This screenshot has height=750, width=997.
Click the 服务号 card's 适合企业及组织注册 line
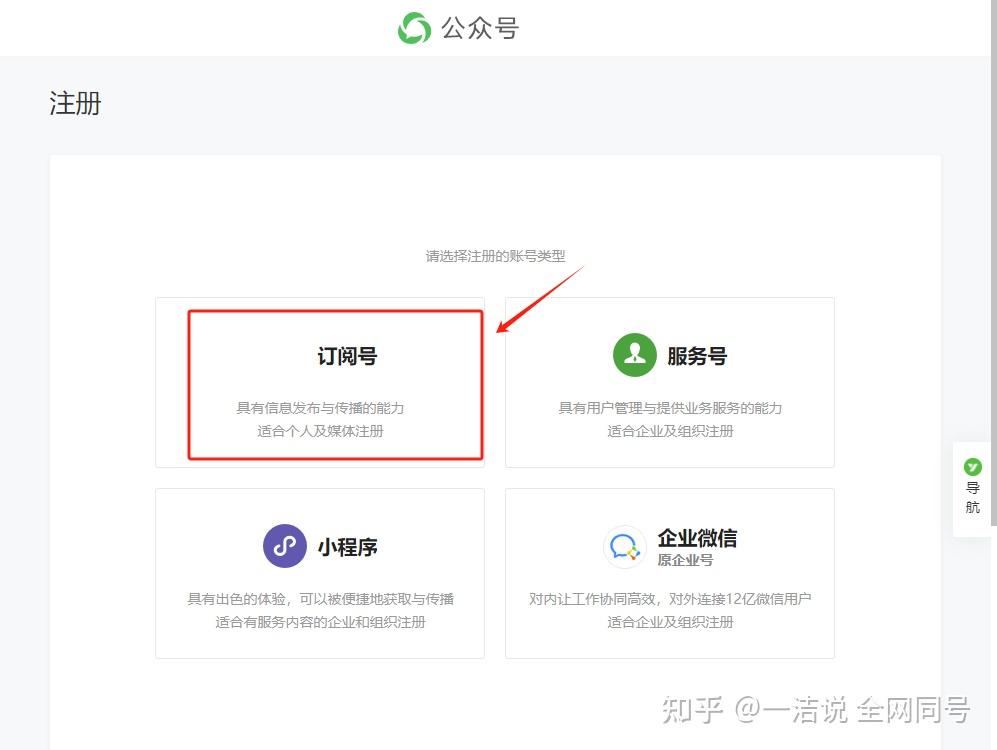[x=670, y=431]
